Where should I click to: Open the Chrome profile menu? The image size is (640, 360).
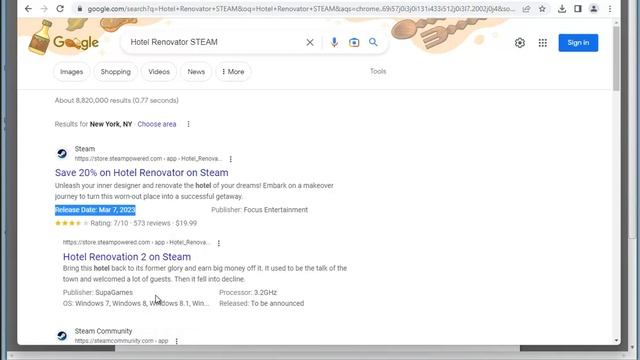point(594,9)
